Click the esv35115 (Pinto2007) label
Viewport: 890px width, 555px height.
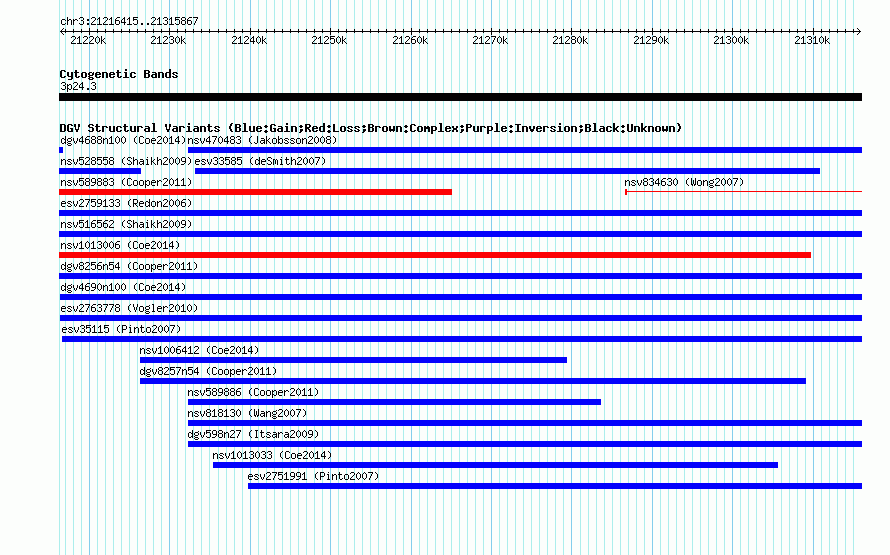pos(121,329)
